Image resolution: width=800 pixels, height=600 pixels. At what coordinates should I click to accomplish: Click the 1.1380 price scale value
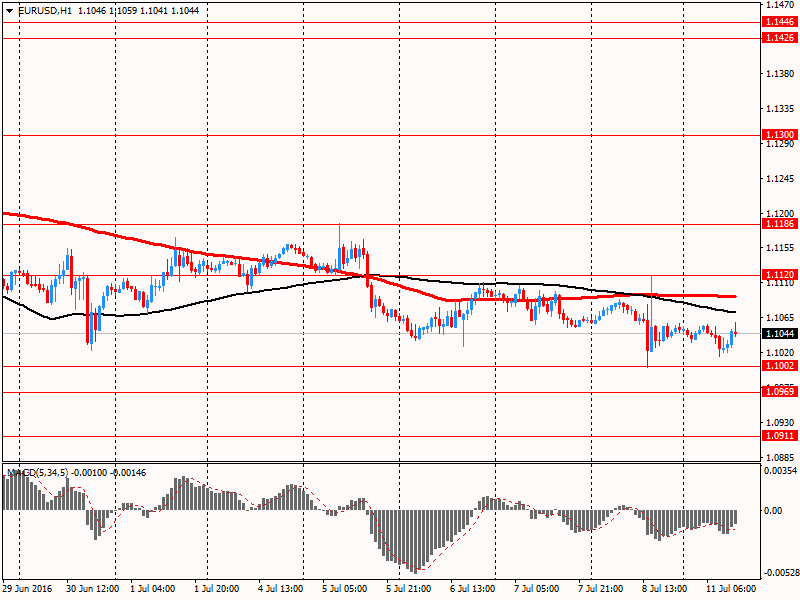pos(781,73)
